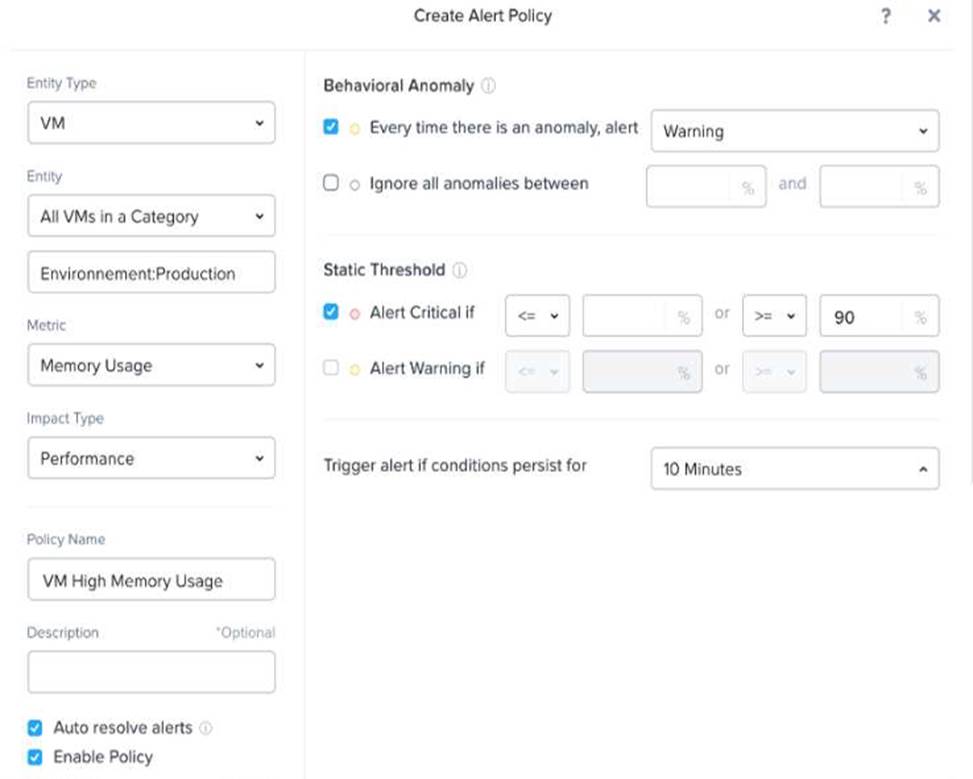Enable Ignore all anomalies between checkbox
973x779 pixels.
pos(331,182)
